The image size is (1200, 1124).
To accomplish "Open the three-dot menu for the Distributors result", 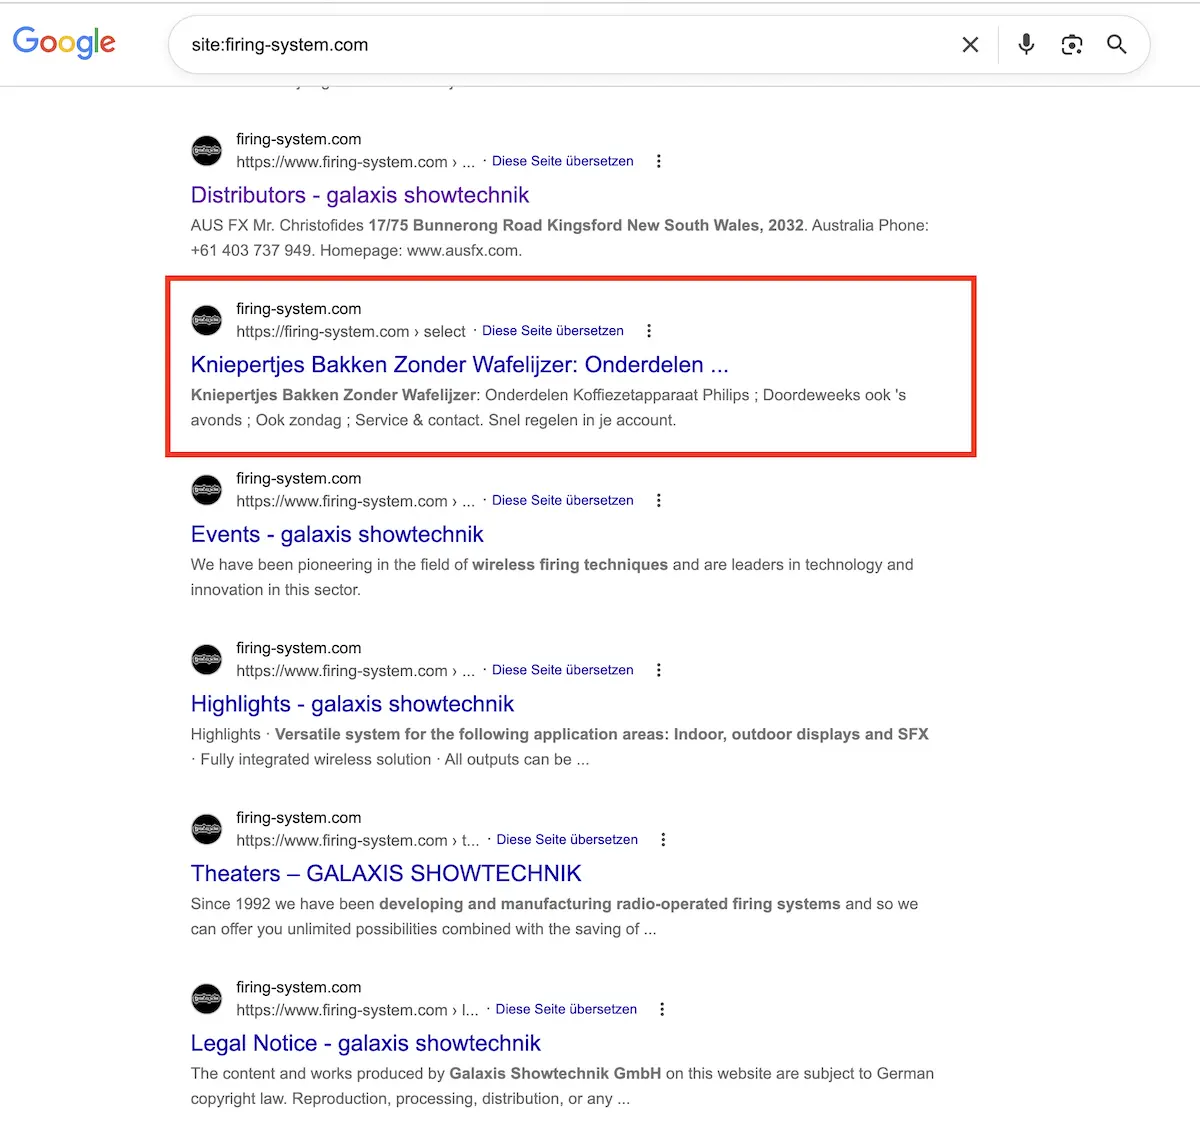I will click(x=659, y=160).
